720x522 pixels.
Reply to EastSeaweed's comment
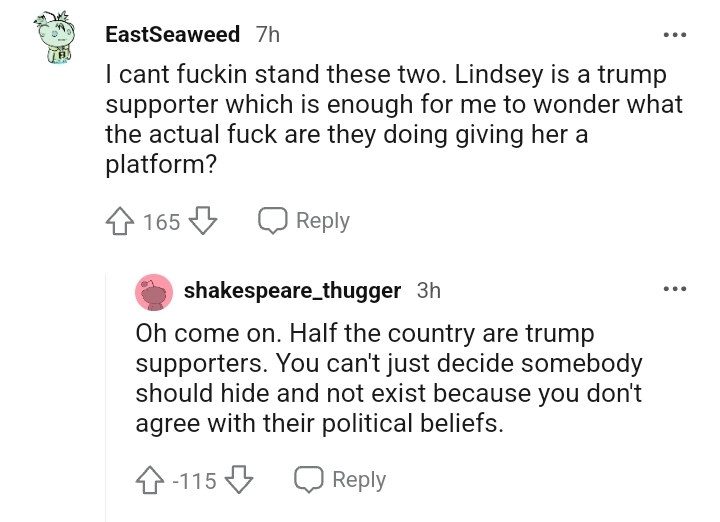point(304,221)
